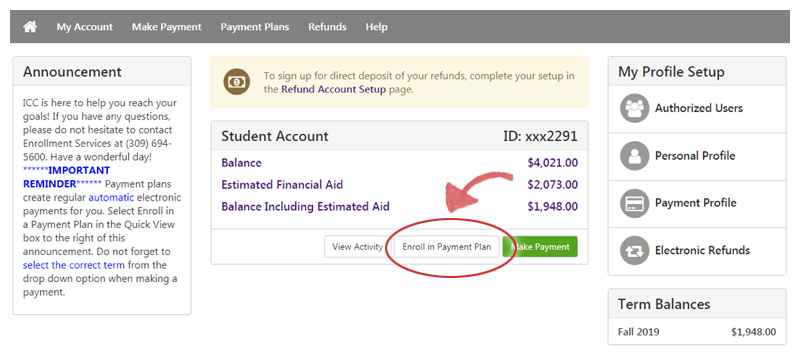This screenshot has width=800, height=360.
Task: Click 'select the correct term' link
Action: point(73,265)
